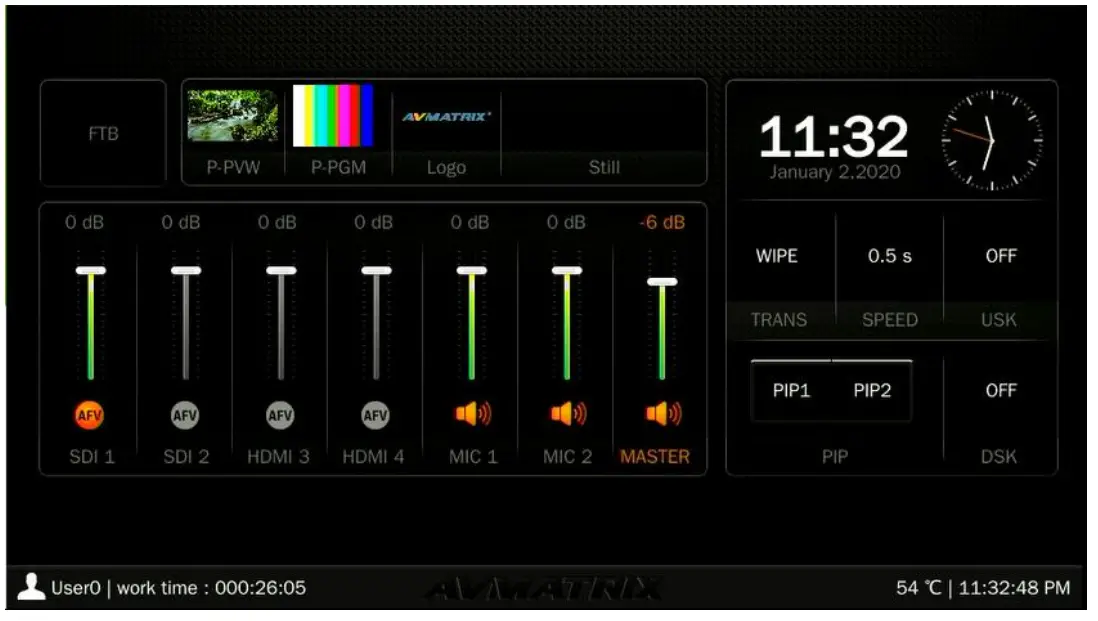
Task: Enable AFV on the SDI 2 channel
Action: (183, 414)
